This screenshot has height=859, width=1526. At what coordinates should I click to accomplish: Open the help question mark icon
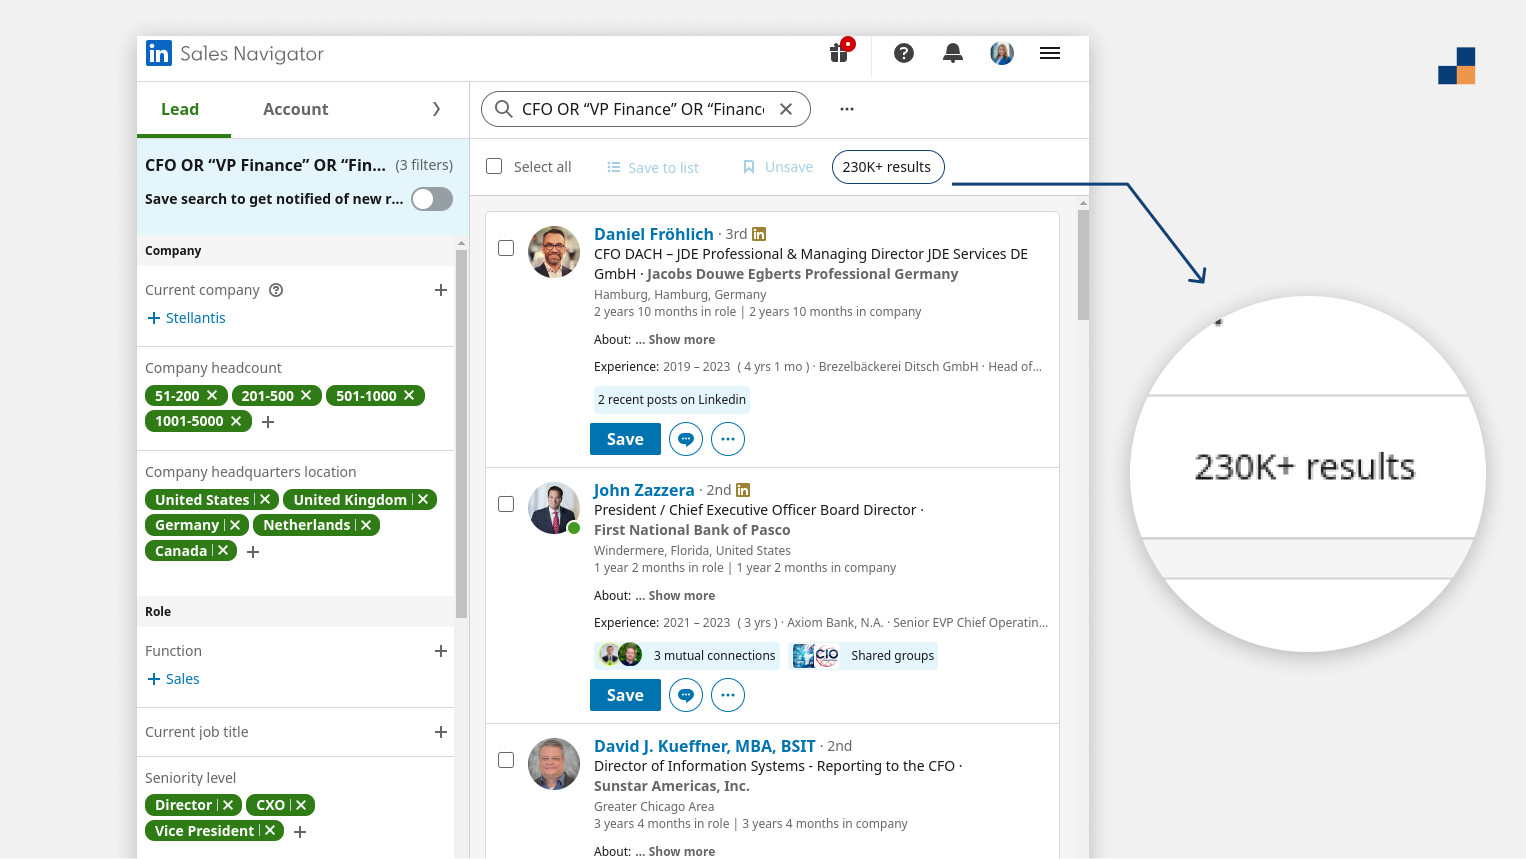point(904,54)
